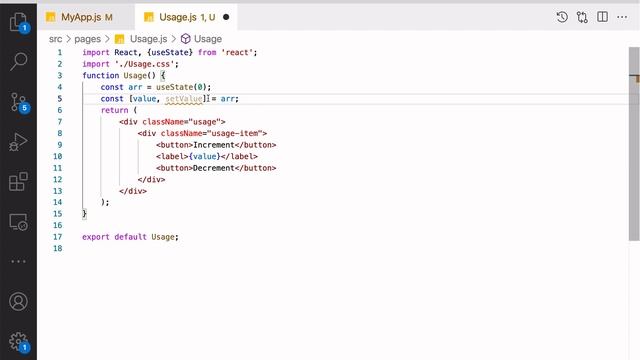Viewport: 640px width, 360px height.
Task: Open changes compare icon in editor toolbar
Action: pyautogui.click(x=582, y=17)
